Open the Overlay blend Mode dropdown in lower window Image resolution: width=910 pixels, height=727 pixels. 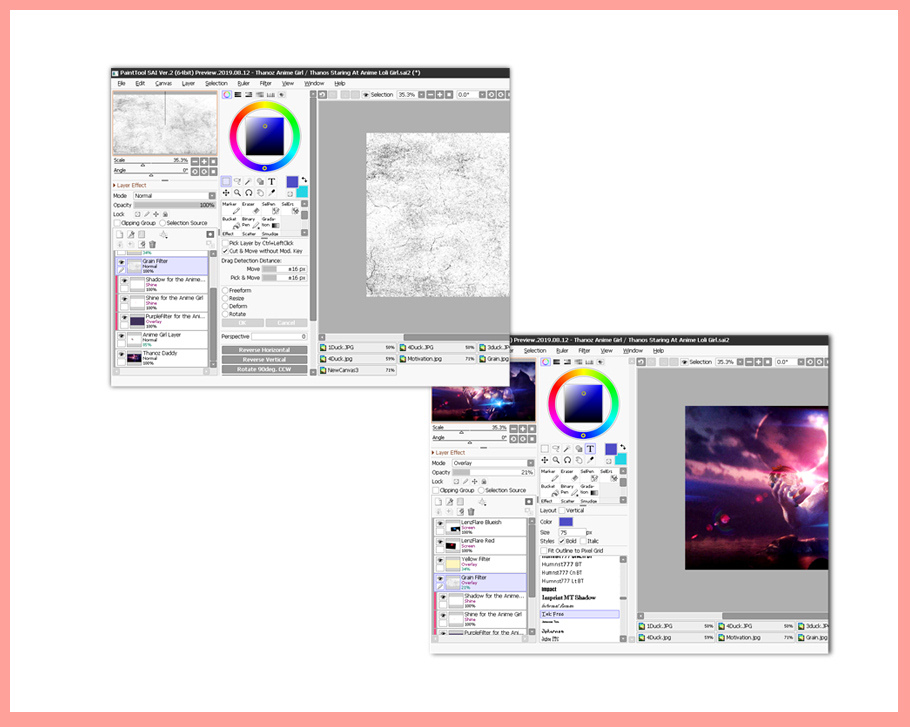tap(493, 463)
